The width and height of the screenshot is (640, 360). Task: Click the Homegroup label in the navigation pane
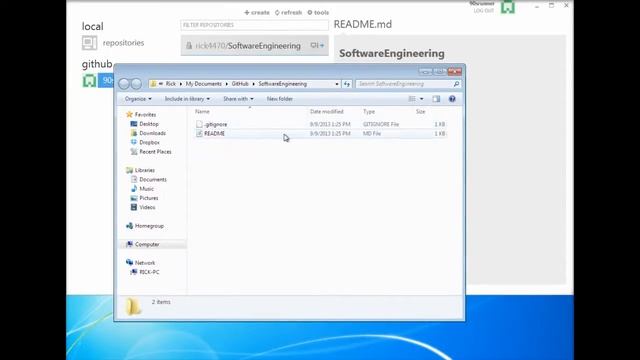(x=149, y=226)
